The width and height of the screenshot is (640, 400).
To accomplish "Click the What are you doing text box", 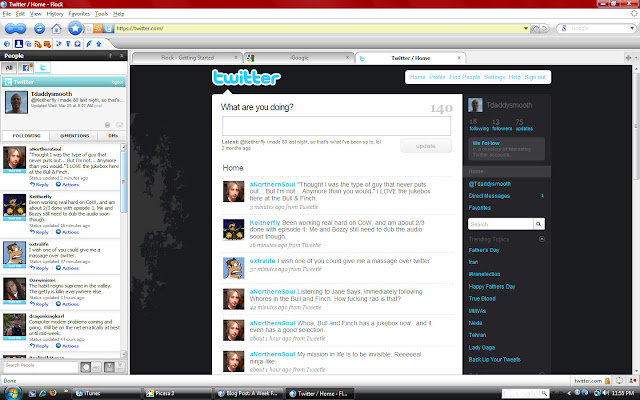I will [336, 126].
